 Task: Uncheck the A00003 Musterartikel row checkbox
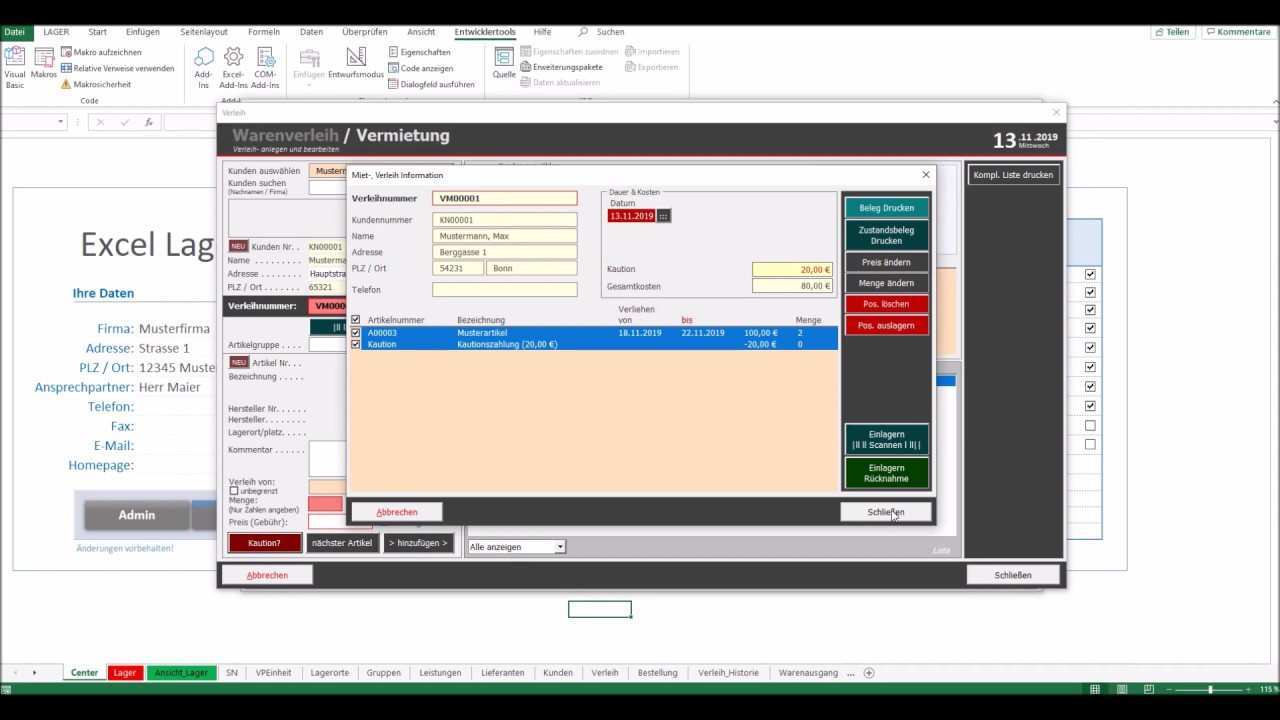coord(356,333)
